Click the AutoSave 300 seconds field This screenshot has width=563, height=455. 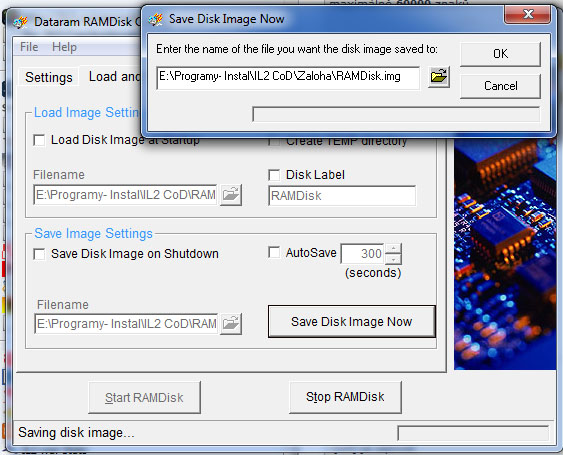(363, 254)
